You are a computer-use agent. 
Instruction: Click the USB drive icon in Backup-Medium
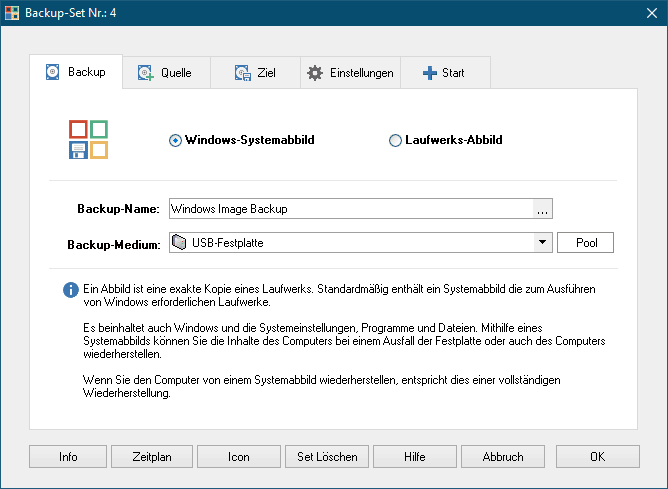(x=179, y=242)
